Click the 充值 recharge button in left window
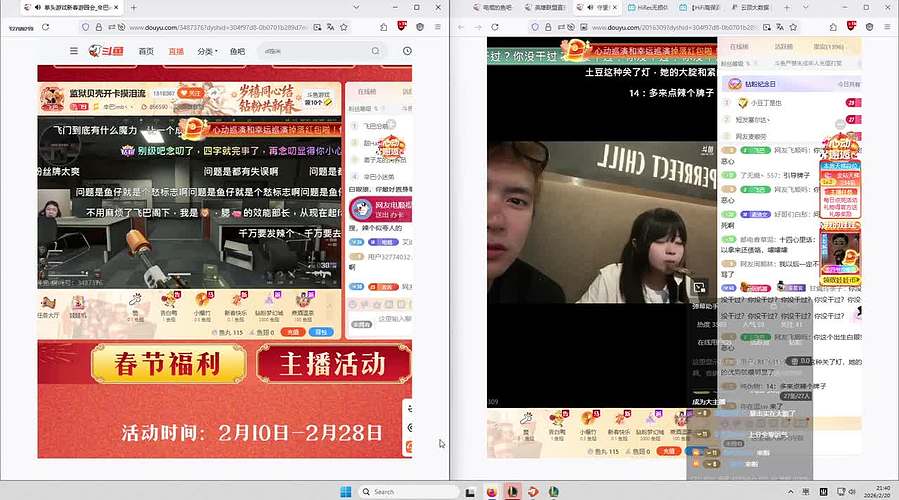This screenshot has height=500, width=899. point(292,333)
